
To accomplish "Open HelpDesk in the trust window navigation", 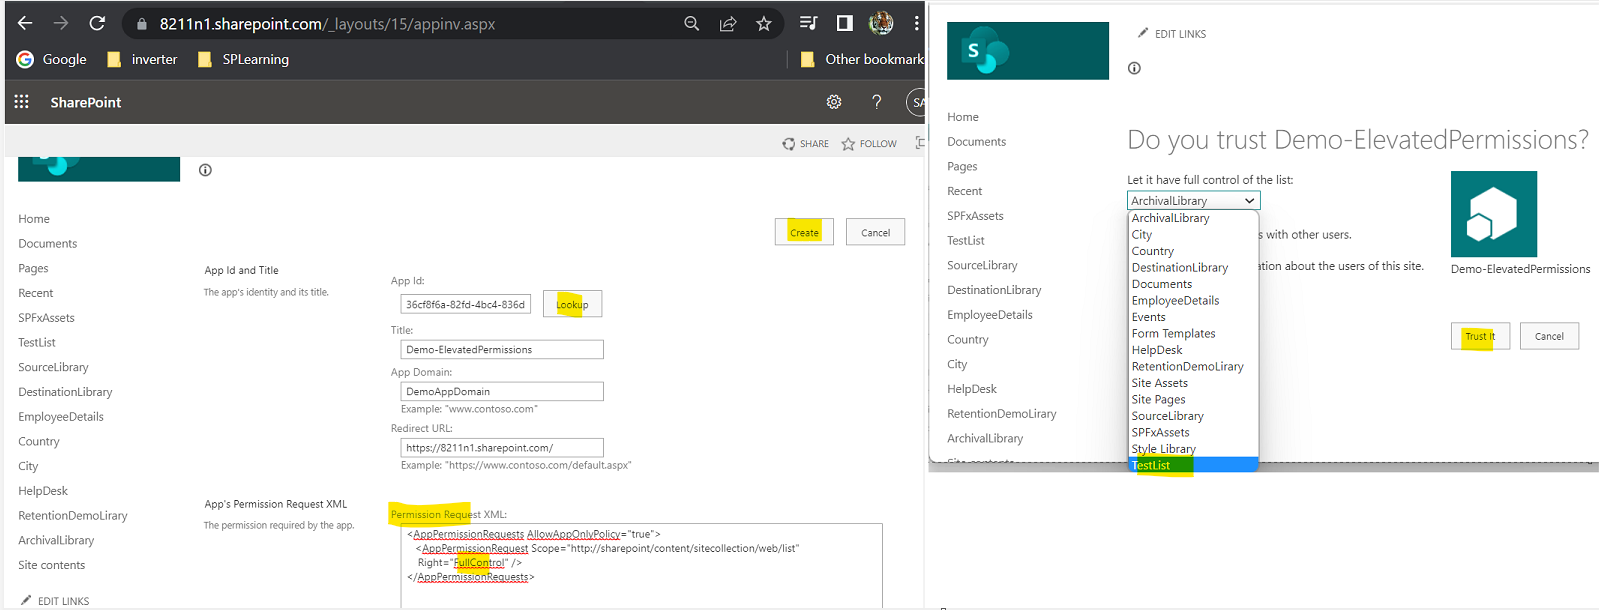I will coord(972,389).
